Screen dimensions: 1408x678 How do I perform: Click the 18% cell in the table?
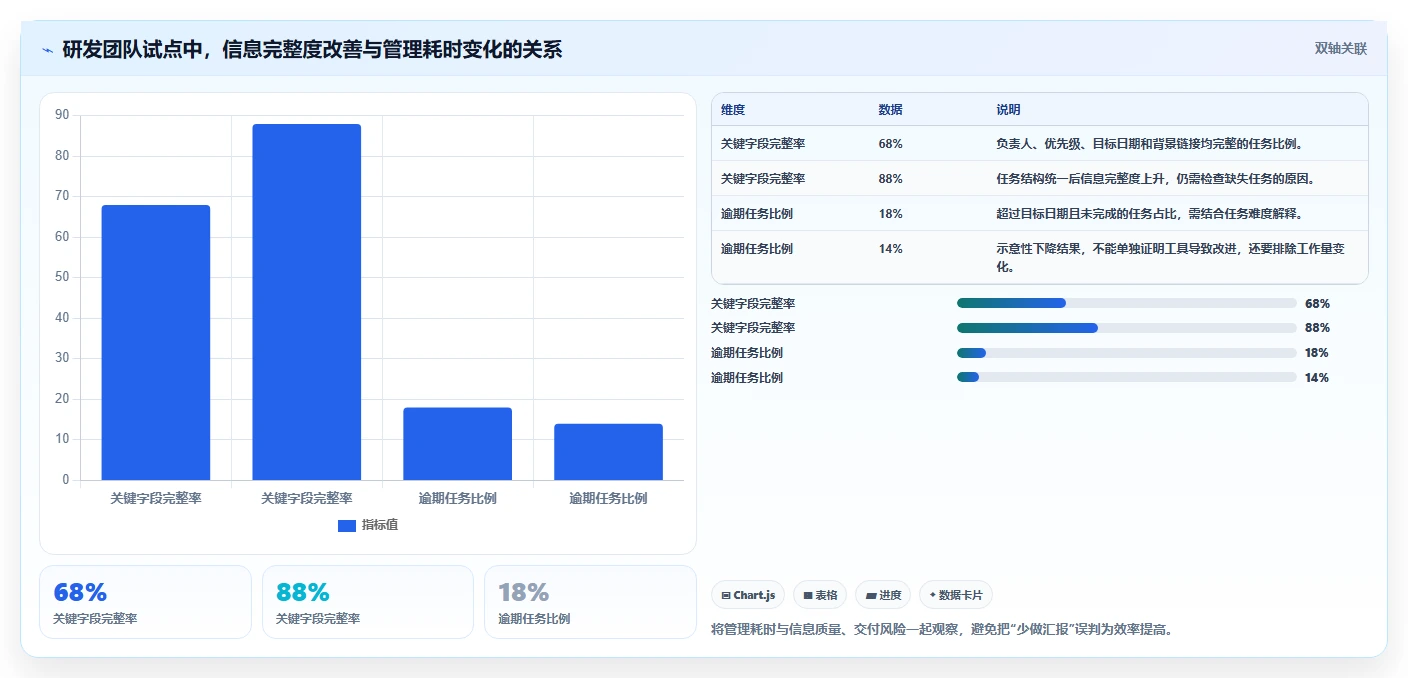[x=891, y=214]
